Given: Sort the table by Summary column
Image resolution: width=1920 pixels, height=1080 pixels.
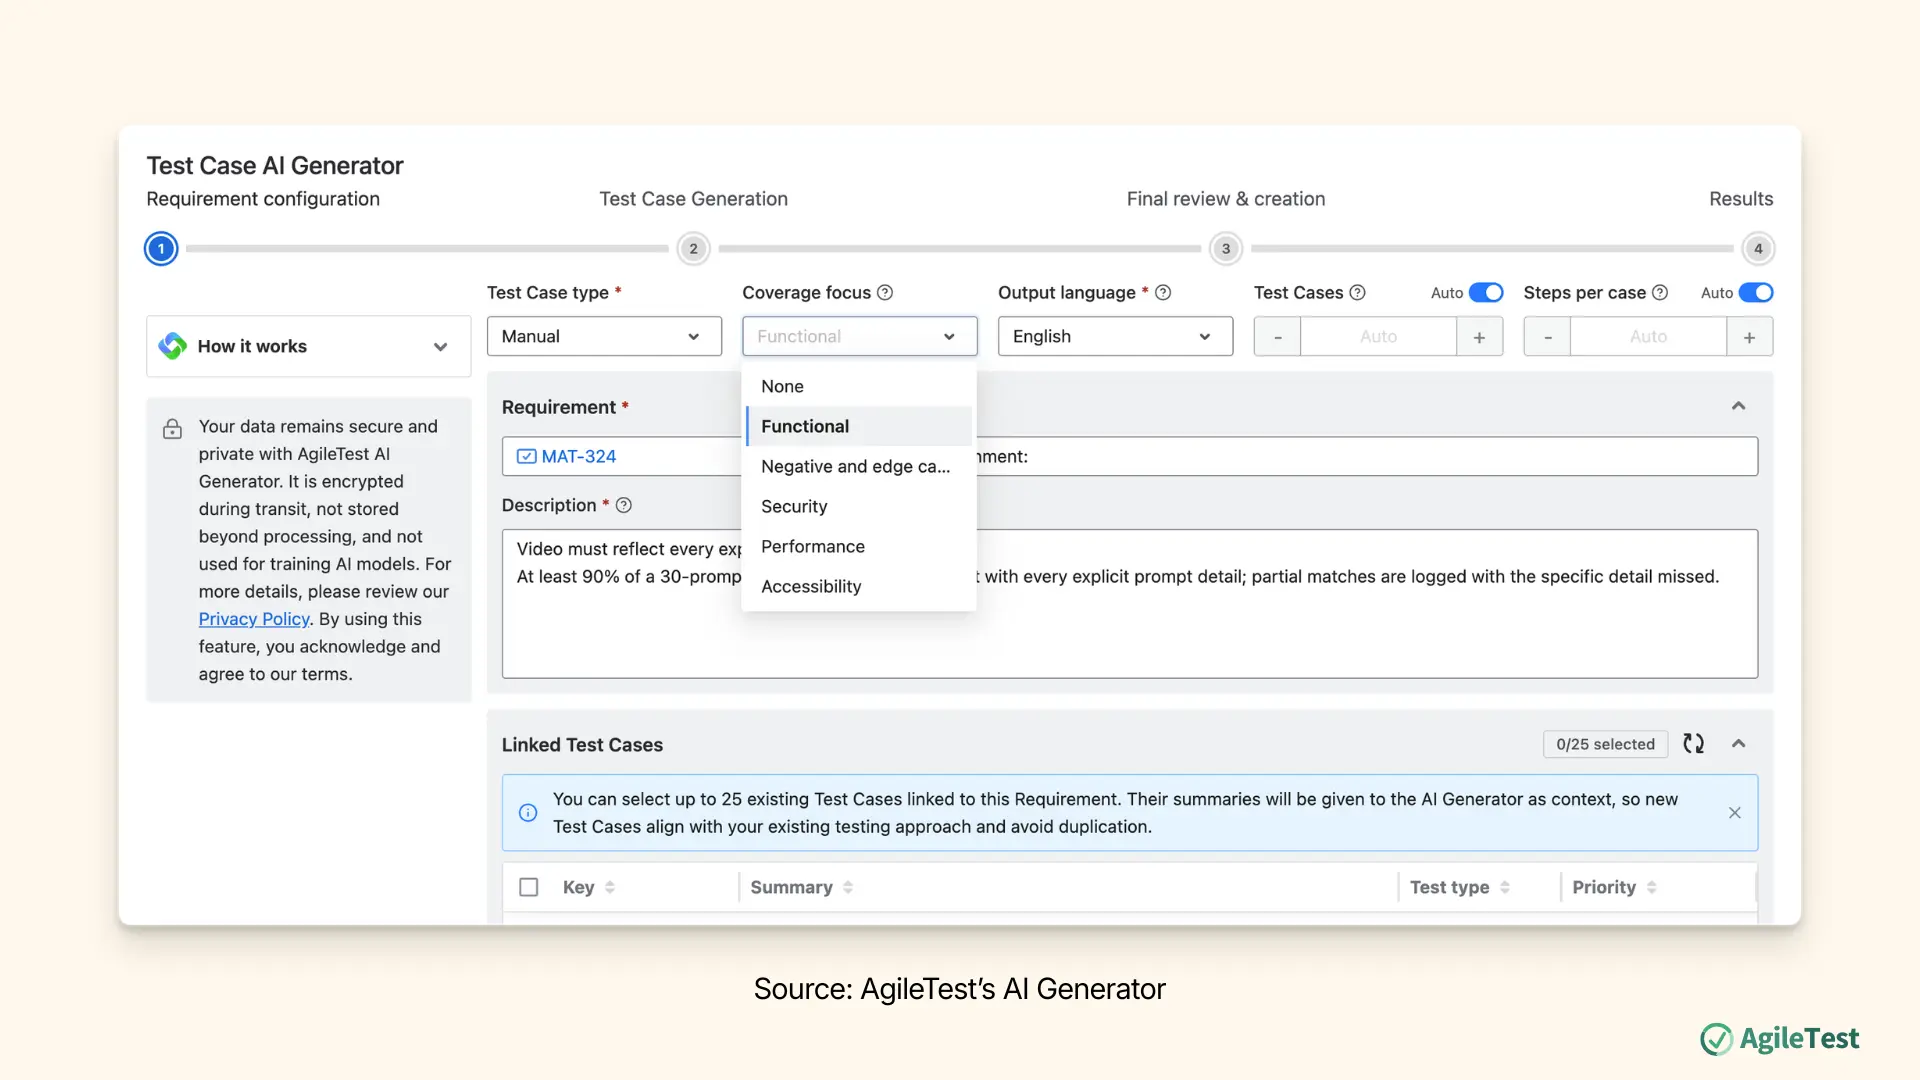Looking at the screenshot, I should click(848, 887).
